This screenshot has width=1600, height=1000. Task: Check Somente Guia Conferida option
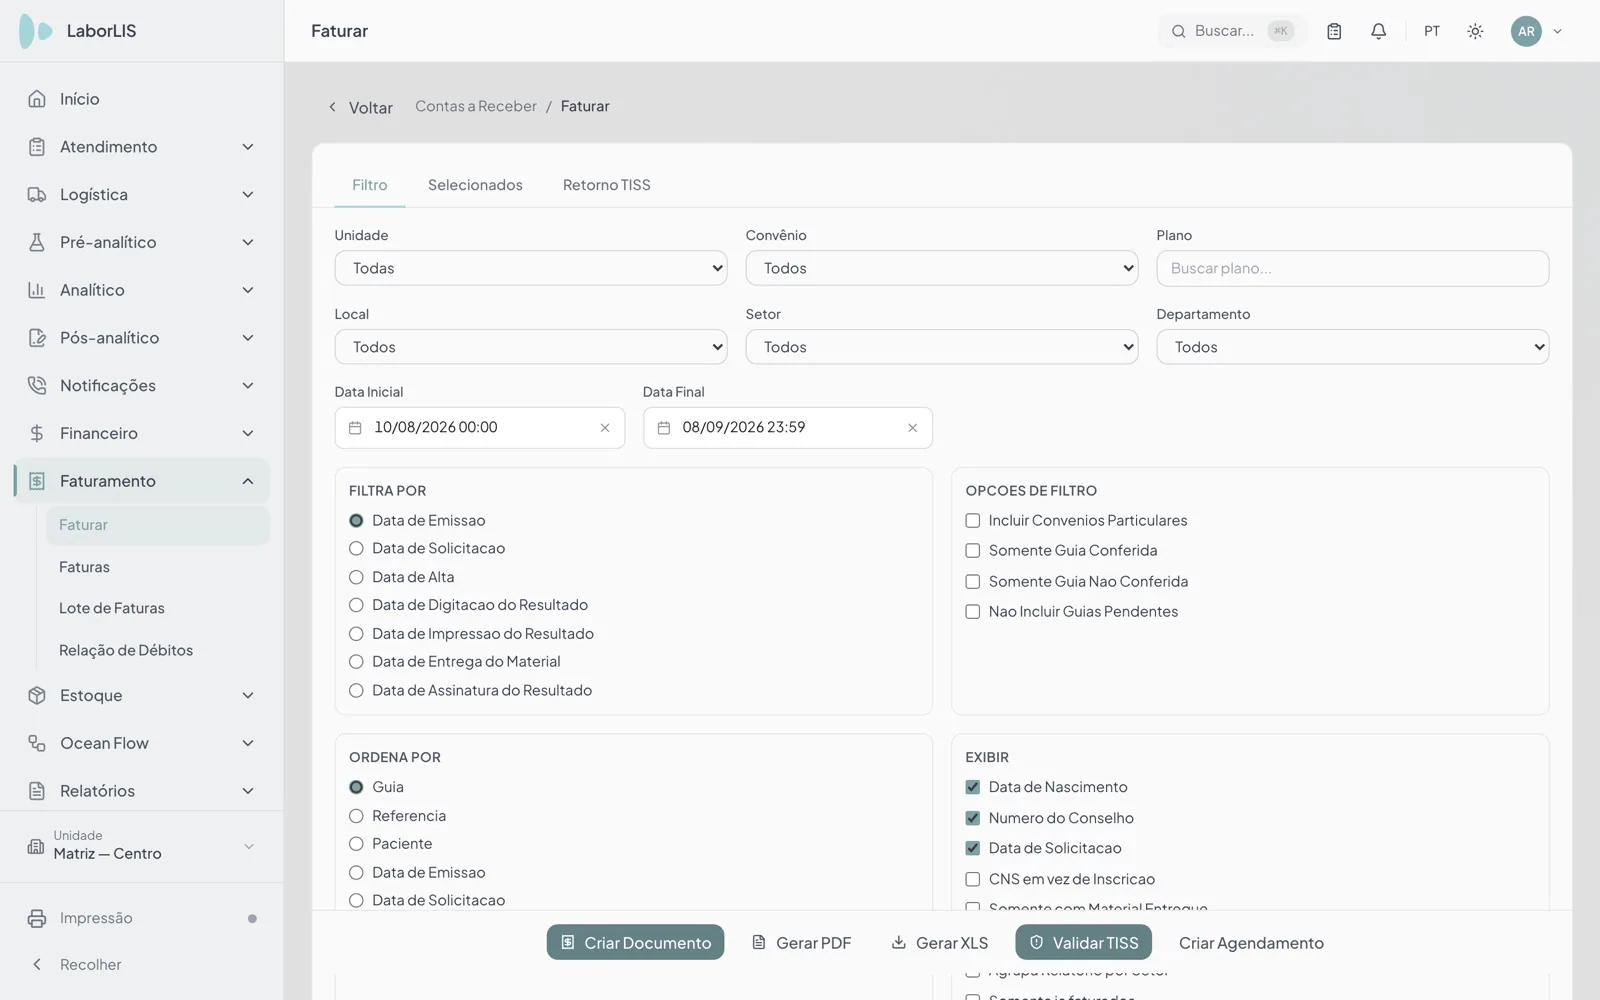pos(972,551)
